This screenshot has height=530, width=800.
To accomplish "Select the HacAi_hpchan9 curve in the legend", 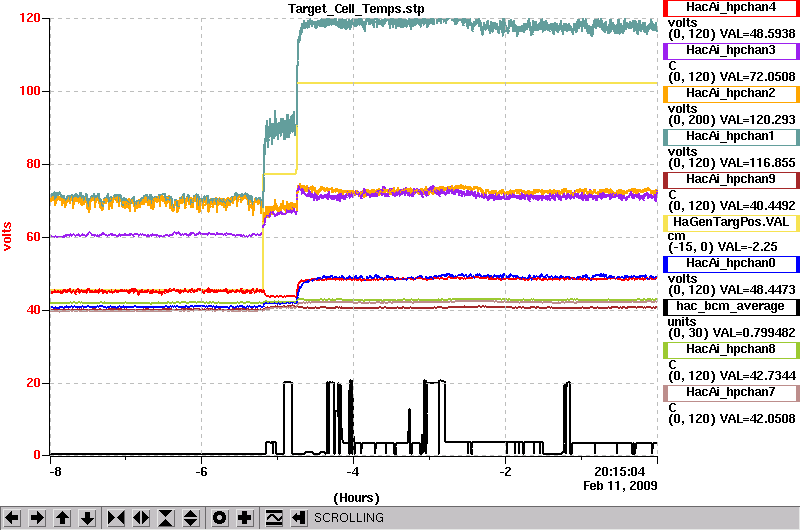I will [731, 180].
